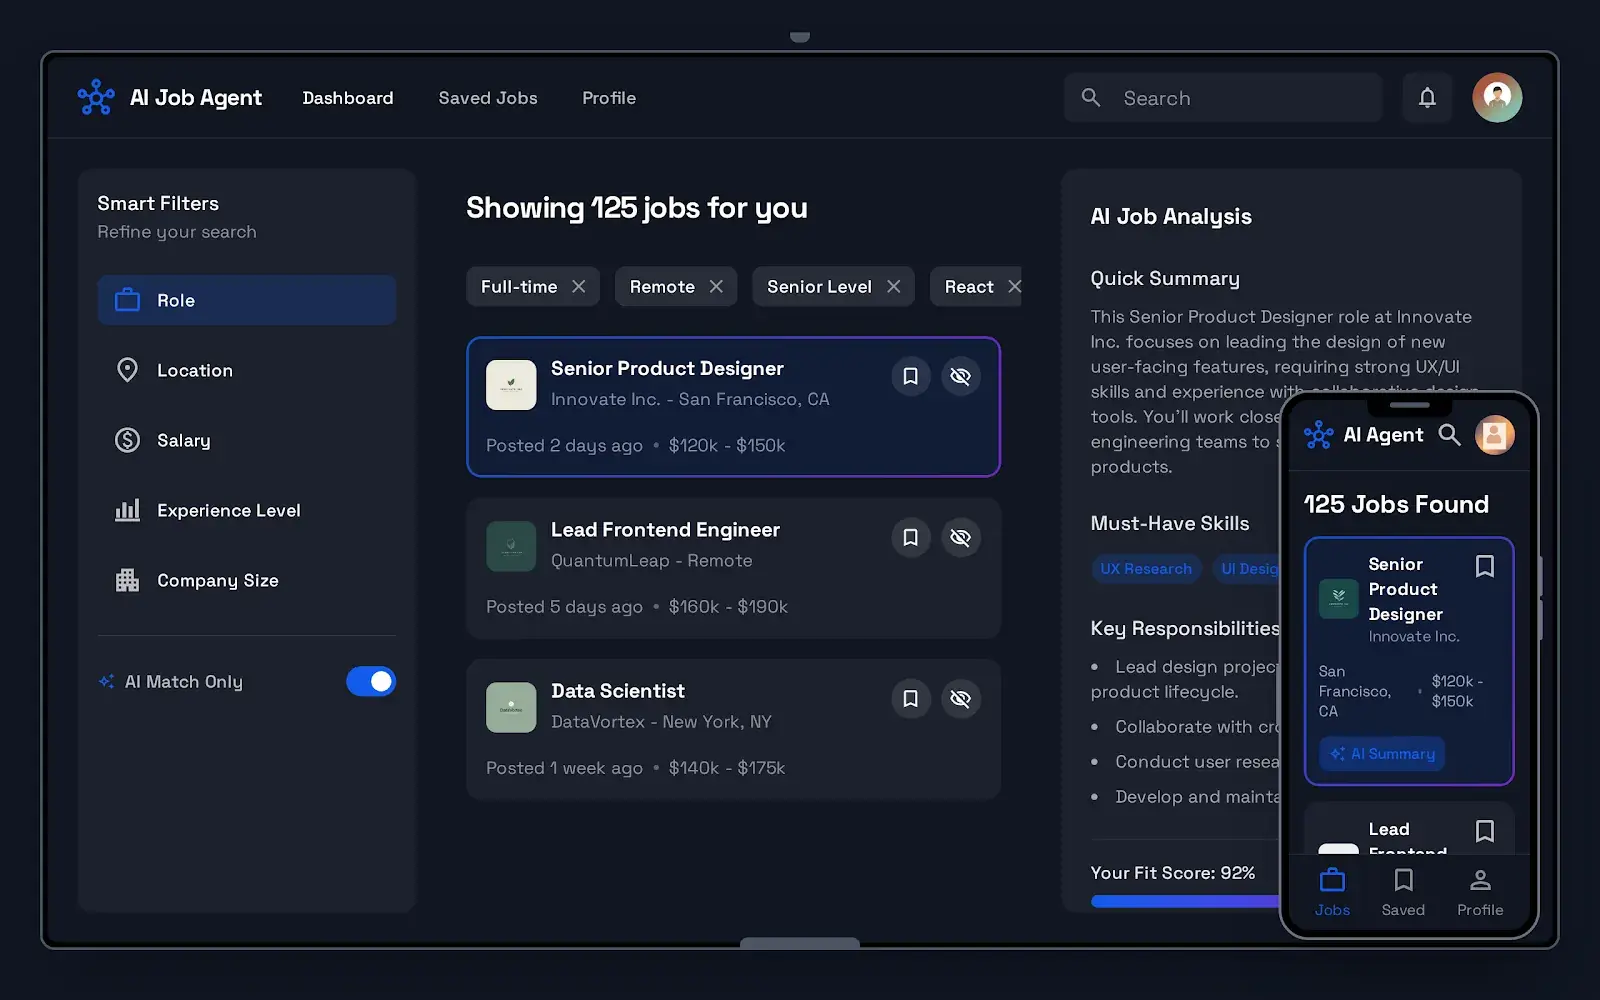Click the dollar icon beside Salary

tap(127, 440)
